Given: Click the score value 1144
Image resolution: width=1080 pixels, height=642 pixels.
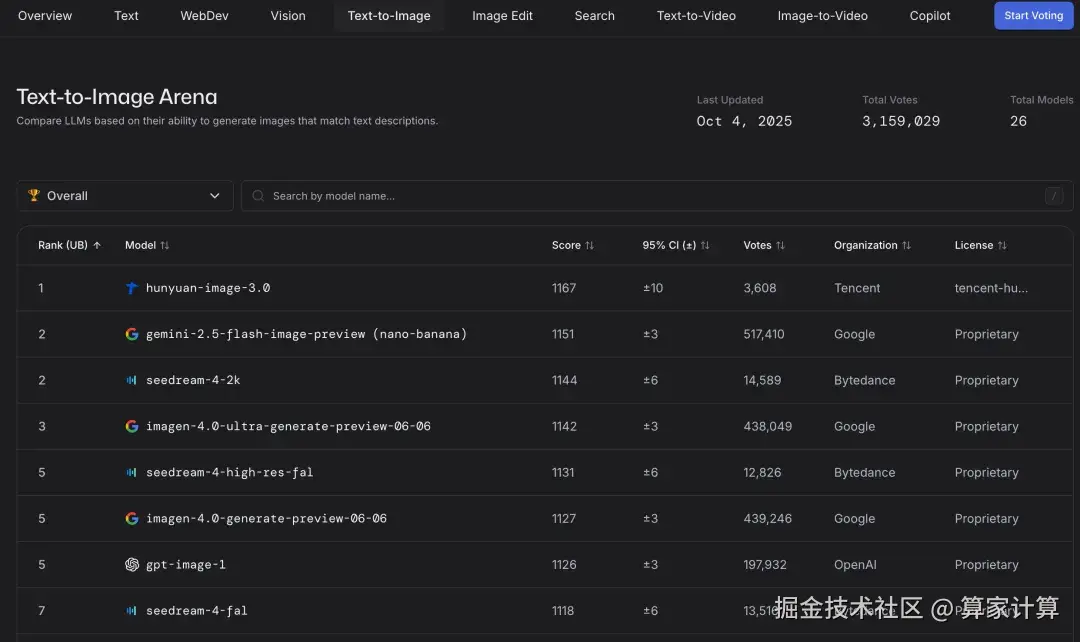Looking at the screenshot, I should click(x=564, y=380).
